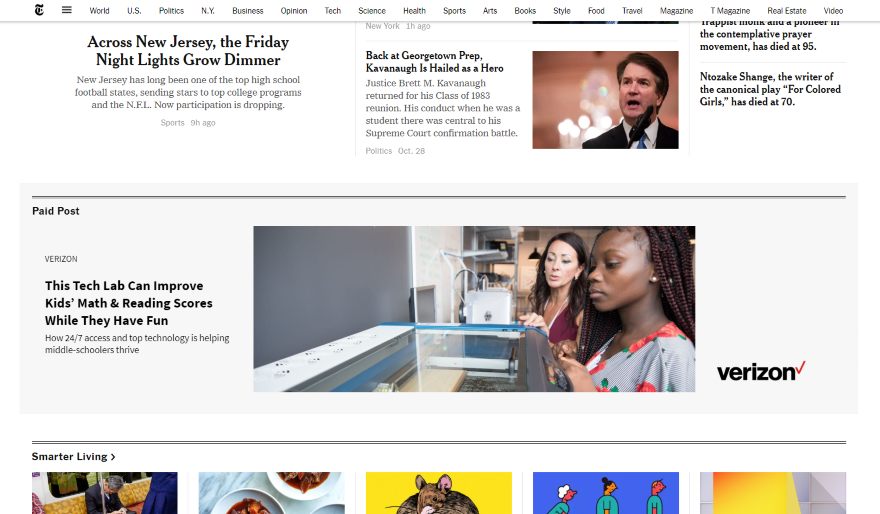The width and height of the screenshot is (880, 514).
Task: Expand Smarter Living section via chevron
Action: 113,457
